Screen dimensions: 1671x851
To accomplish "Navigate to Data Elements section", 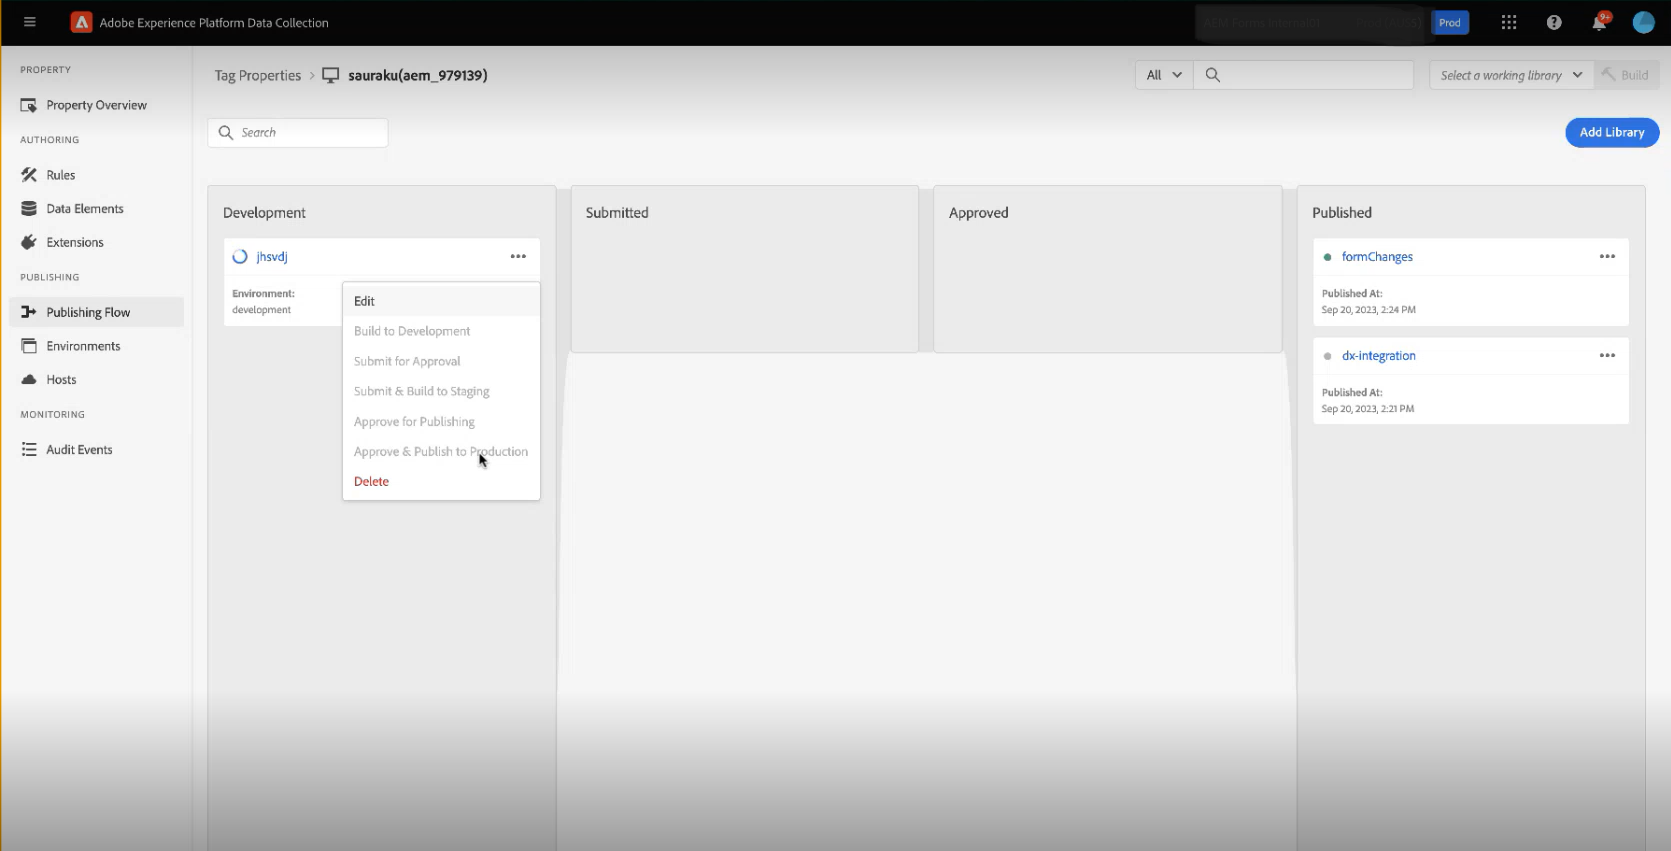I will pos(96,209).
